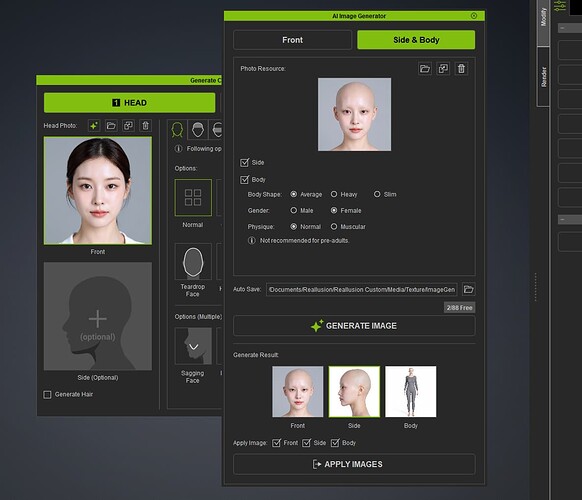Click the AI generate sparkle icon beside Head Photo
Screen dimensions: 582x500
coord(94,126)
